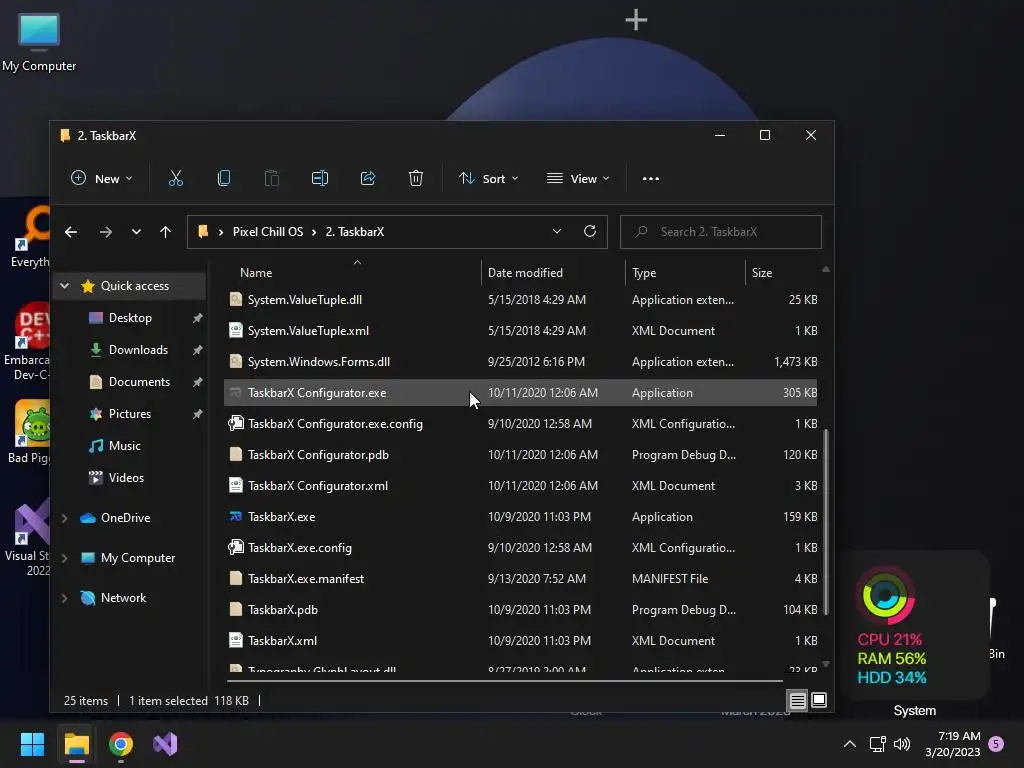Viewport: 1024px width, 768px height.
Task: Select the Embarcadero Dev-C++ desktop shortcut
Action: [x=26, y=342]
